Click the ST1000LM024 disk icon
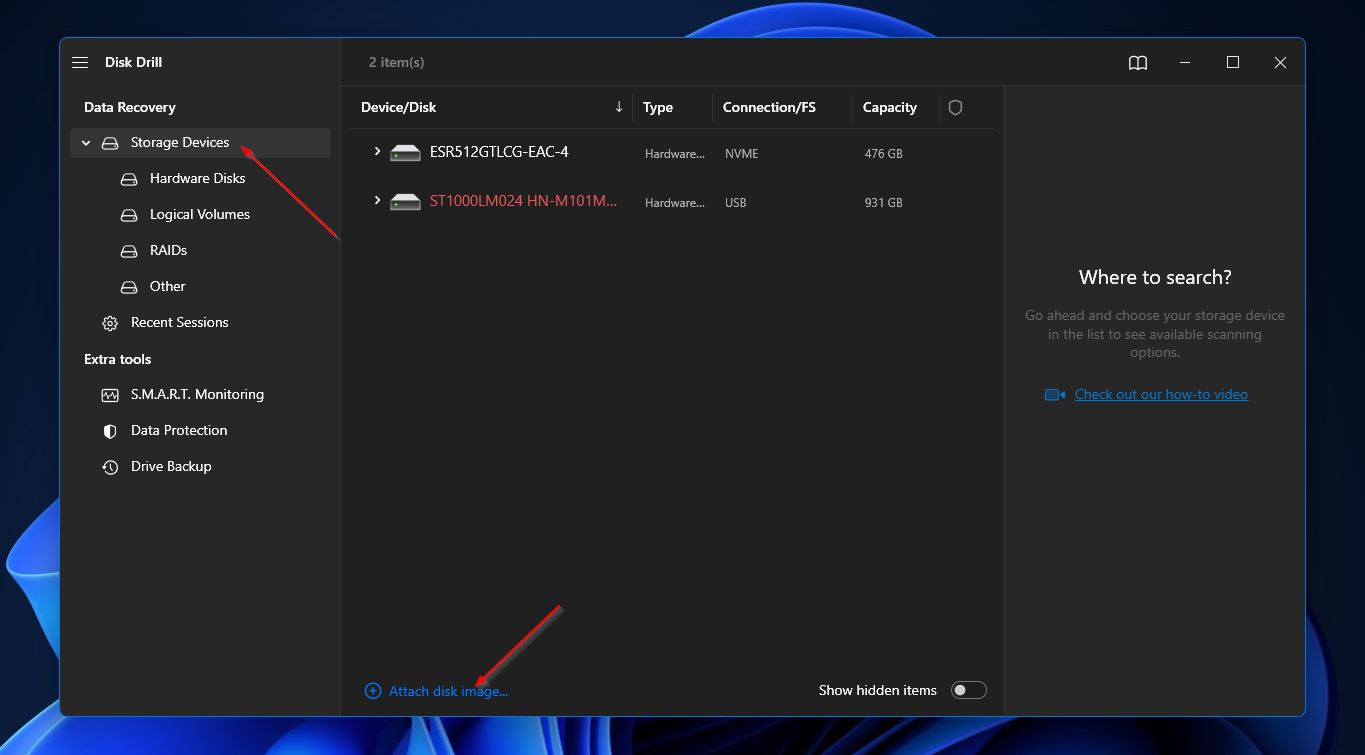1365x755 pixels. pos(405,202)
